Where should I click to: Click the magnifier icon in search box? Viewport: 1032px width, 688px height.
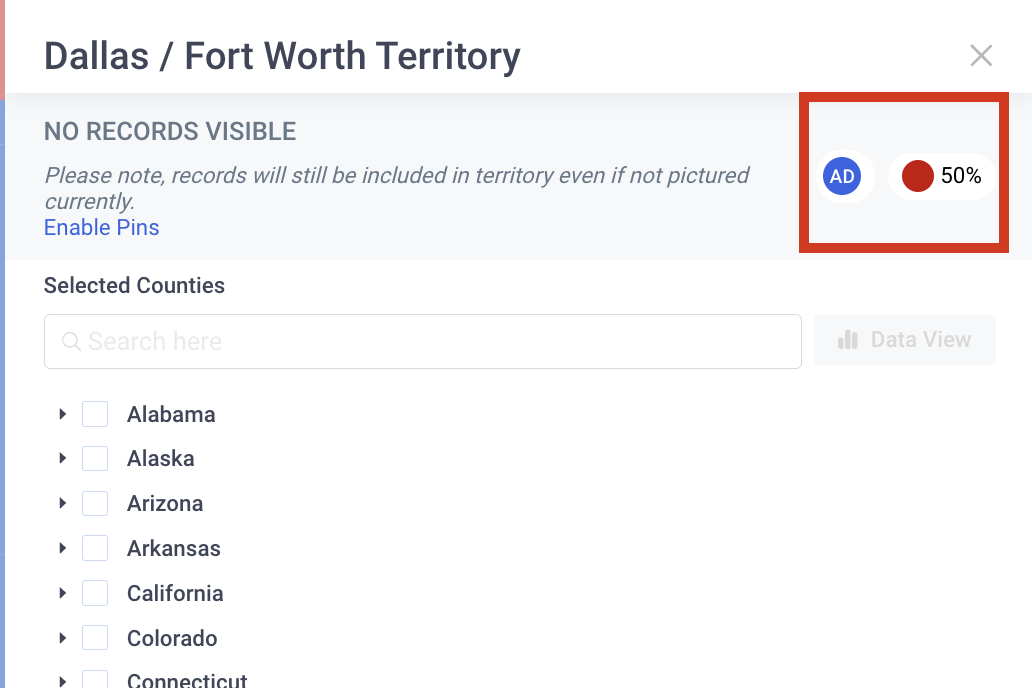[71, 342]
